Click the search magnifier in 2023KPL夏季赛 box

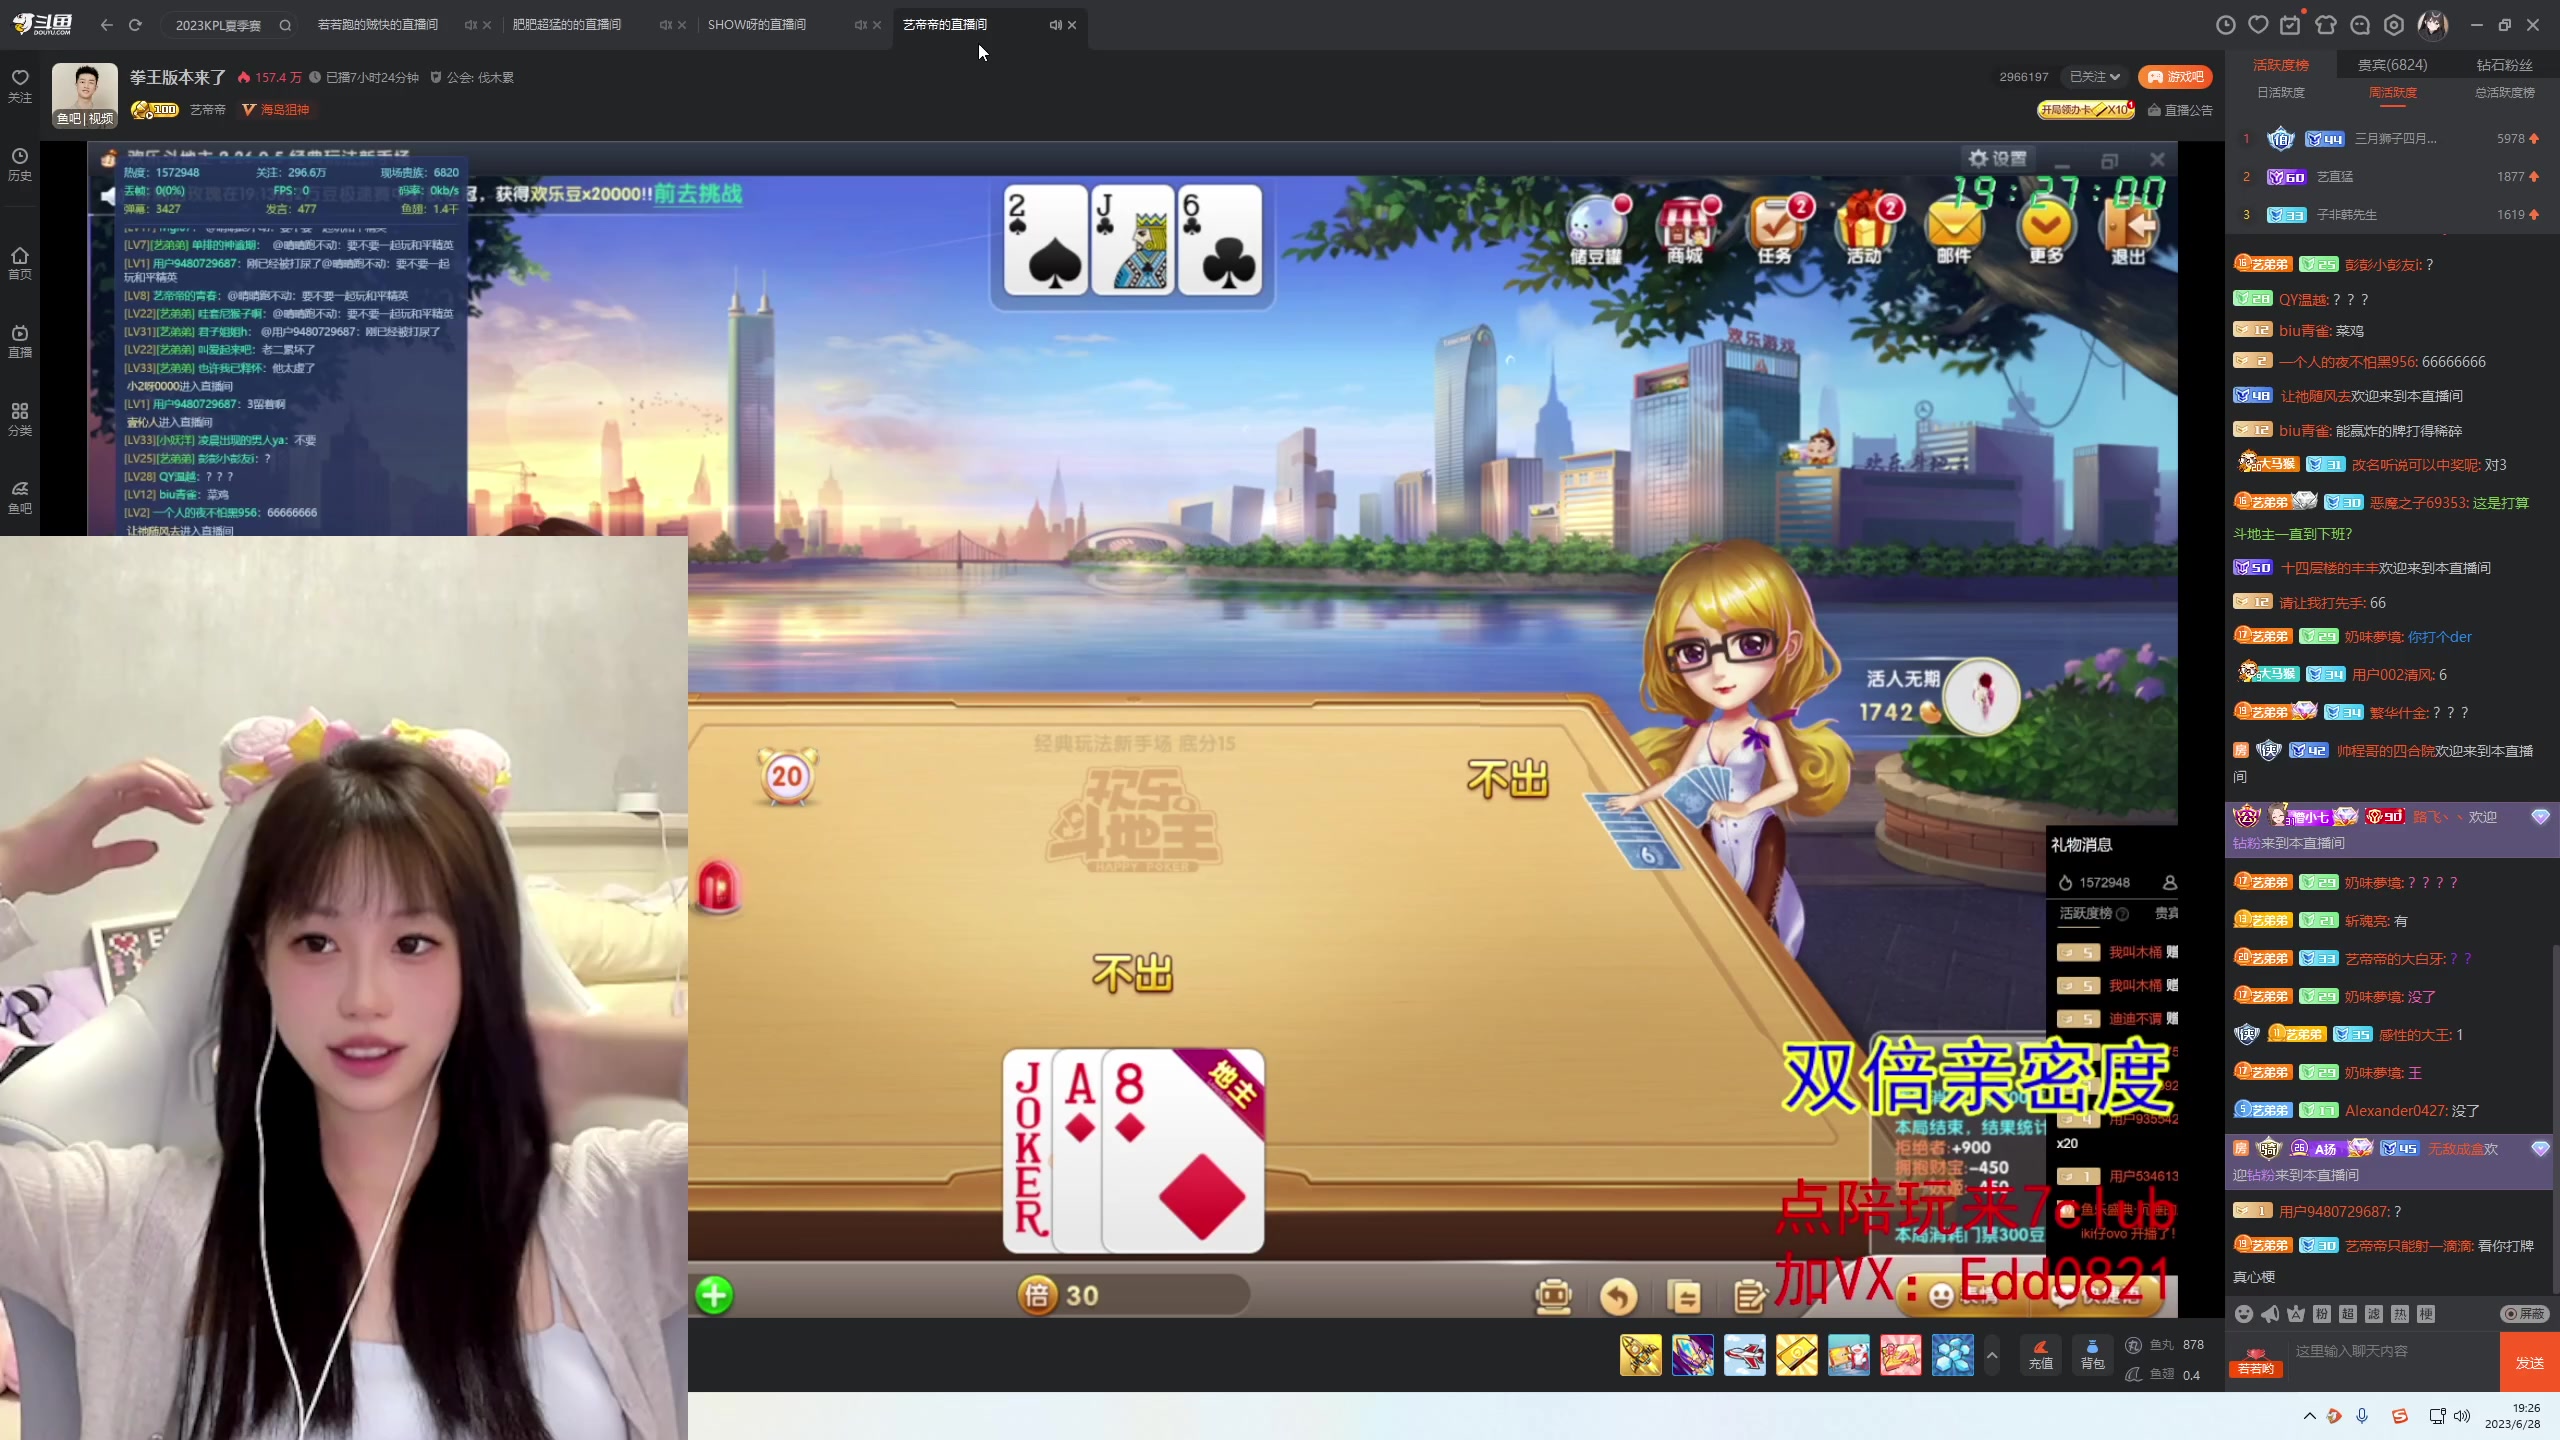click(x=285, y=25)
